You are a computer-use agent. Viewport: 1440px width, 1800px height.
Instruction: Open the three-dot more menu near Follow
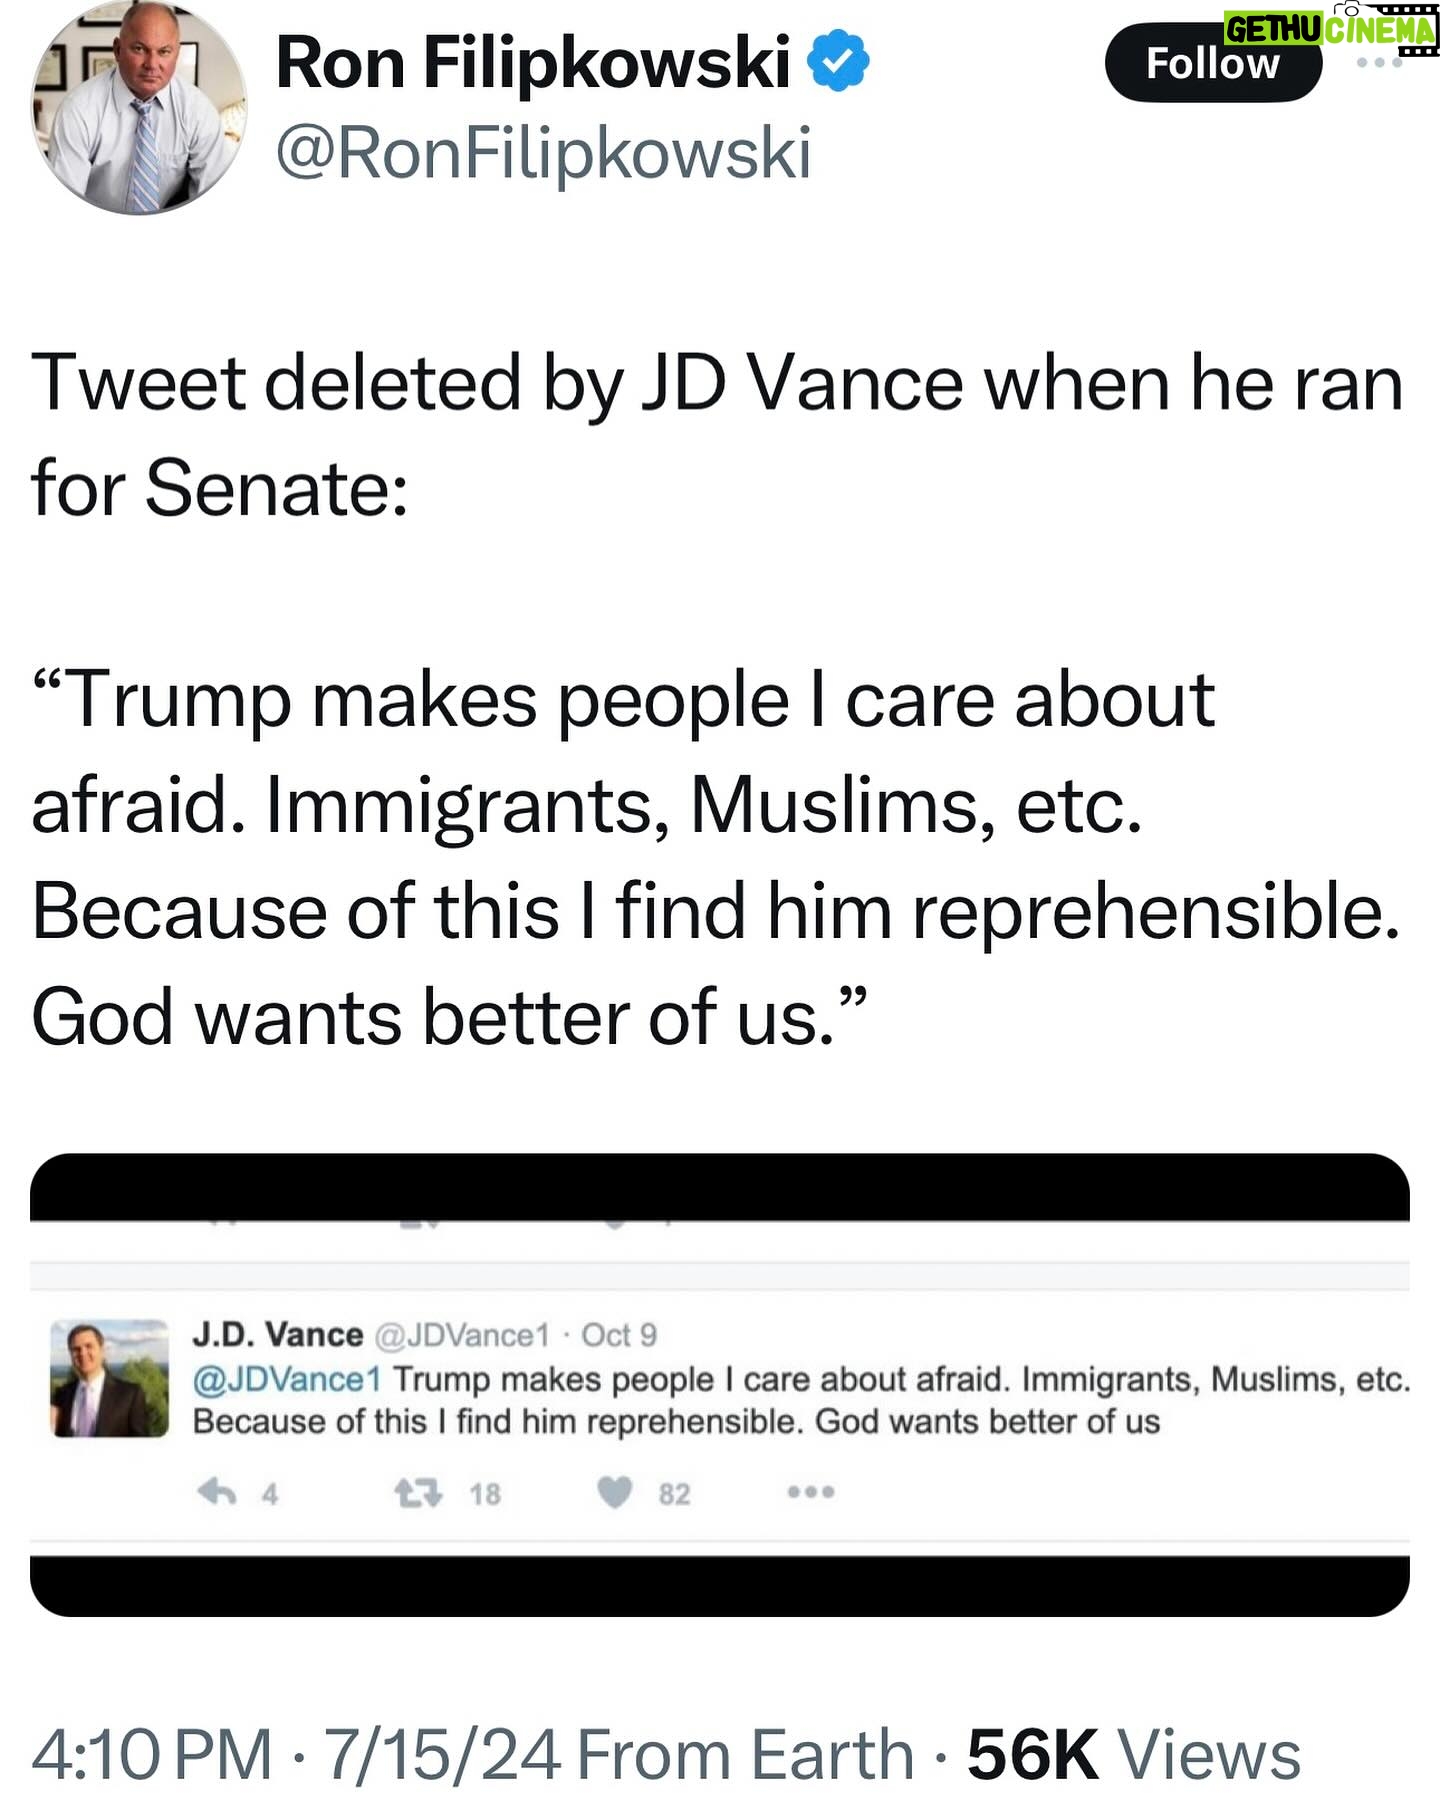tap(1380, 64)
